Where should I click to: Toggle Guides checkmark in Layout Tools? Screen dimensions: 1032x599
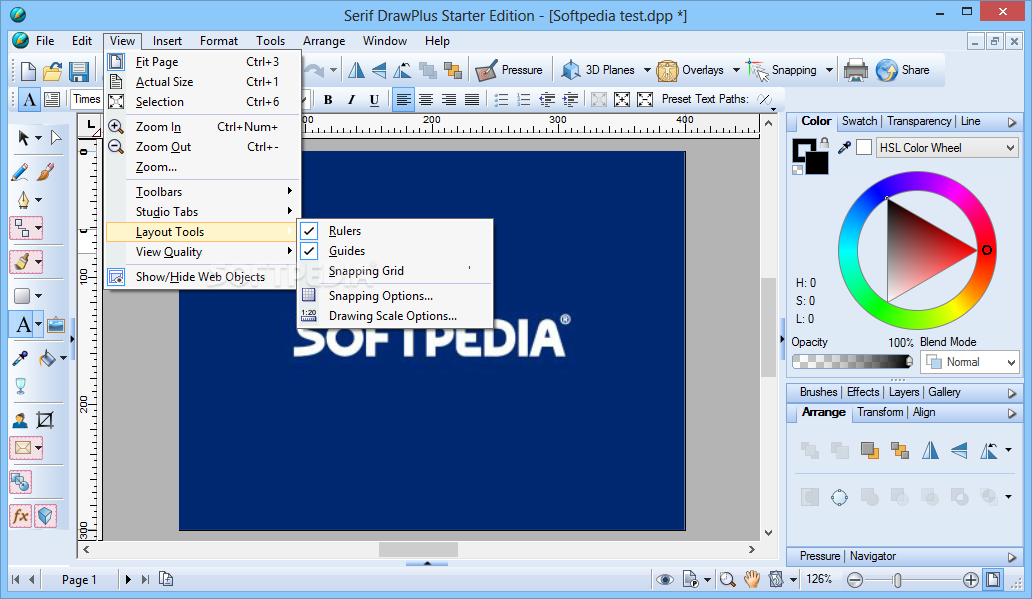pos(309,251)
